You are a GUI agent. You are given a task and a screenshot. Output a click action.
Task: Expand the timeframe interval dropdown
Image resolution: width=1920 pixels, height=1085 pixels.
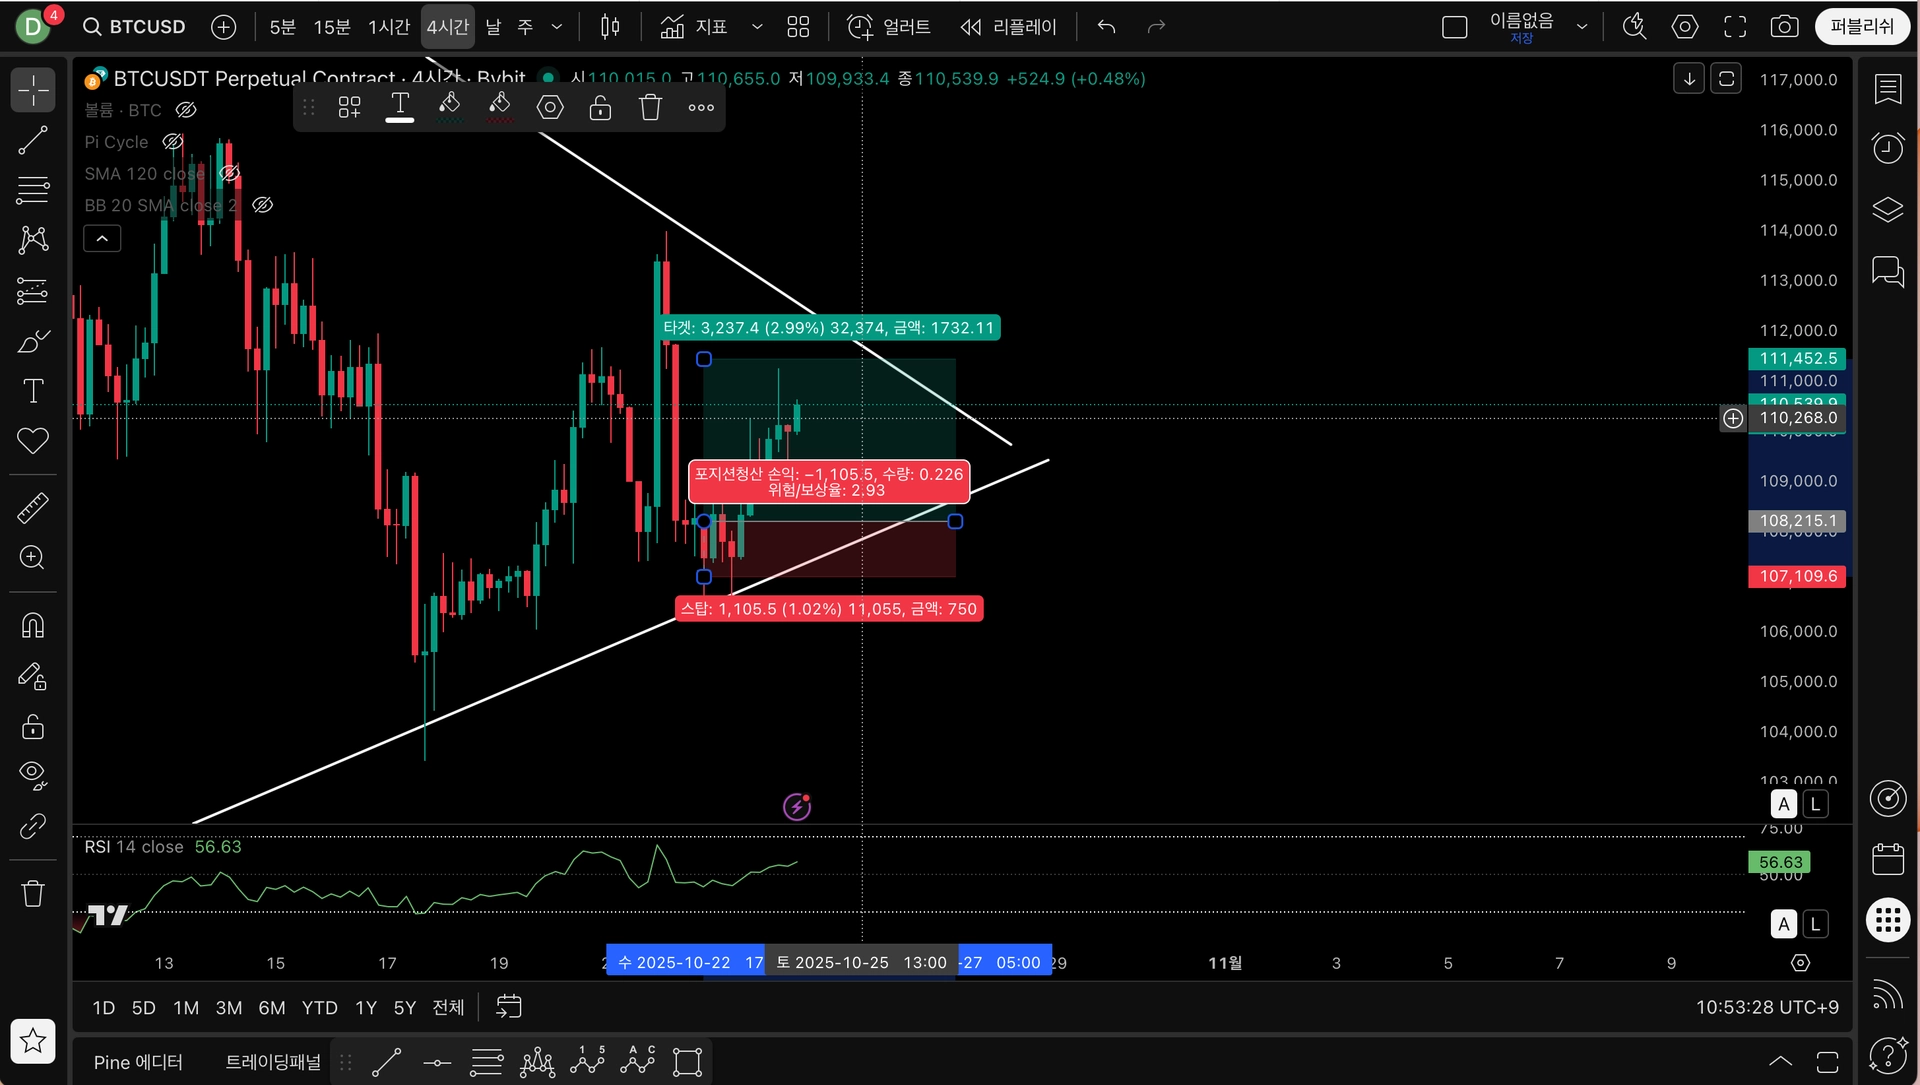(x=557, y=27)
